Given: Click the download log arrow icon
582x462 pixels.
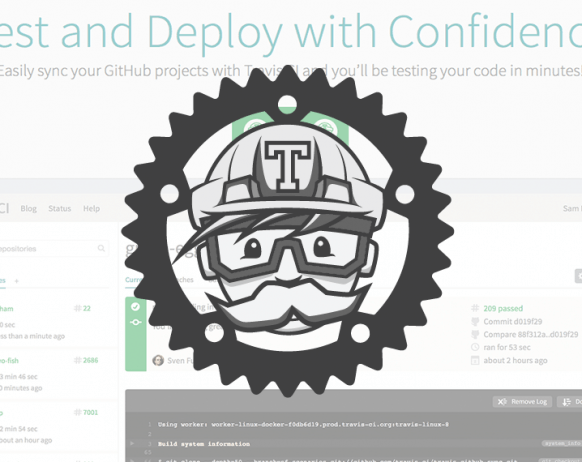Looking at the screenshot, I should pyautogui.click(x=566, y=402).
